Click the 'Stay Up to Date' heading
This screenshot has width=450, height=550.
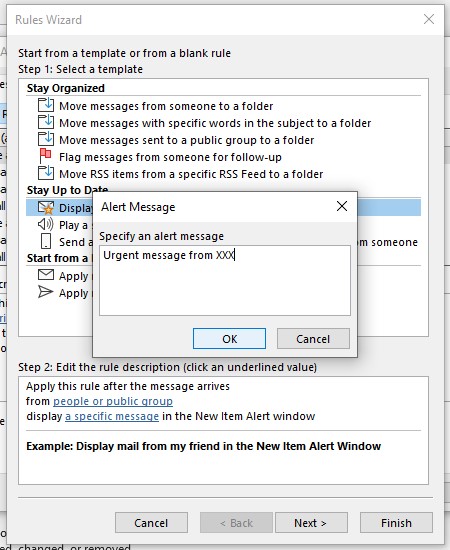point(67,190)
